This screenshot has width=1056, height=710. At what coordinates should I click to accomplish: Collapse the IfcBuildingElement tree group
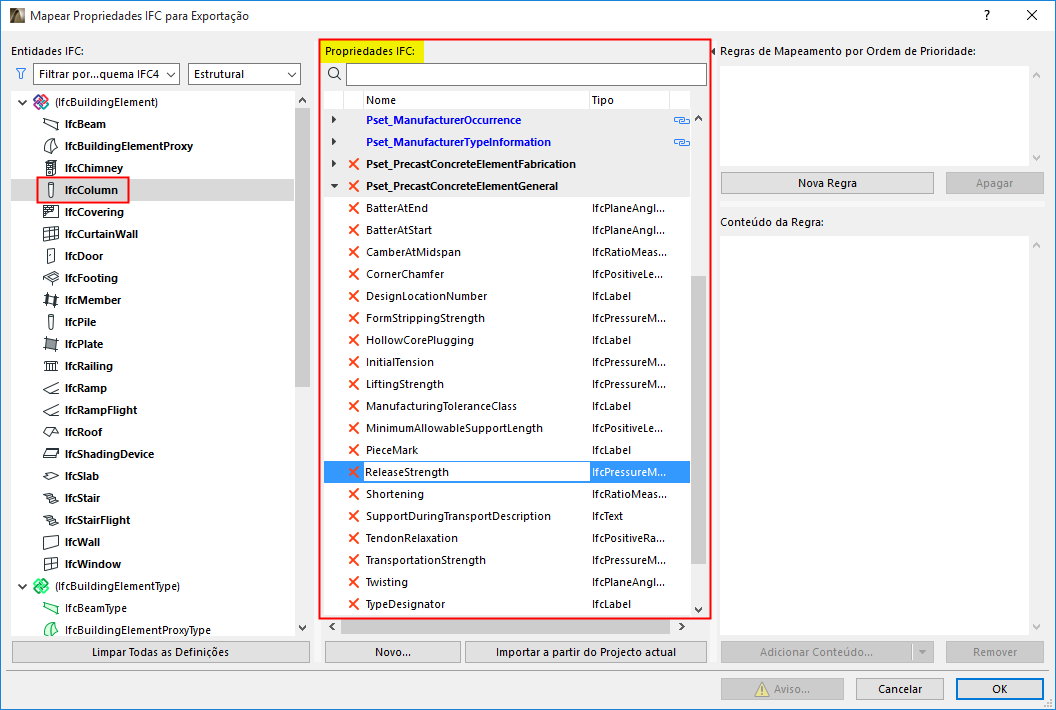(22, 102)
